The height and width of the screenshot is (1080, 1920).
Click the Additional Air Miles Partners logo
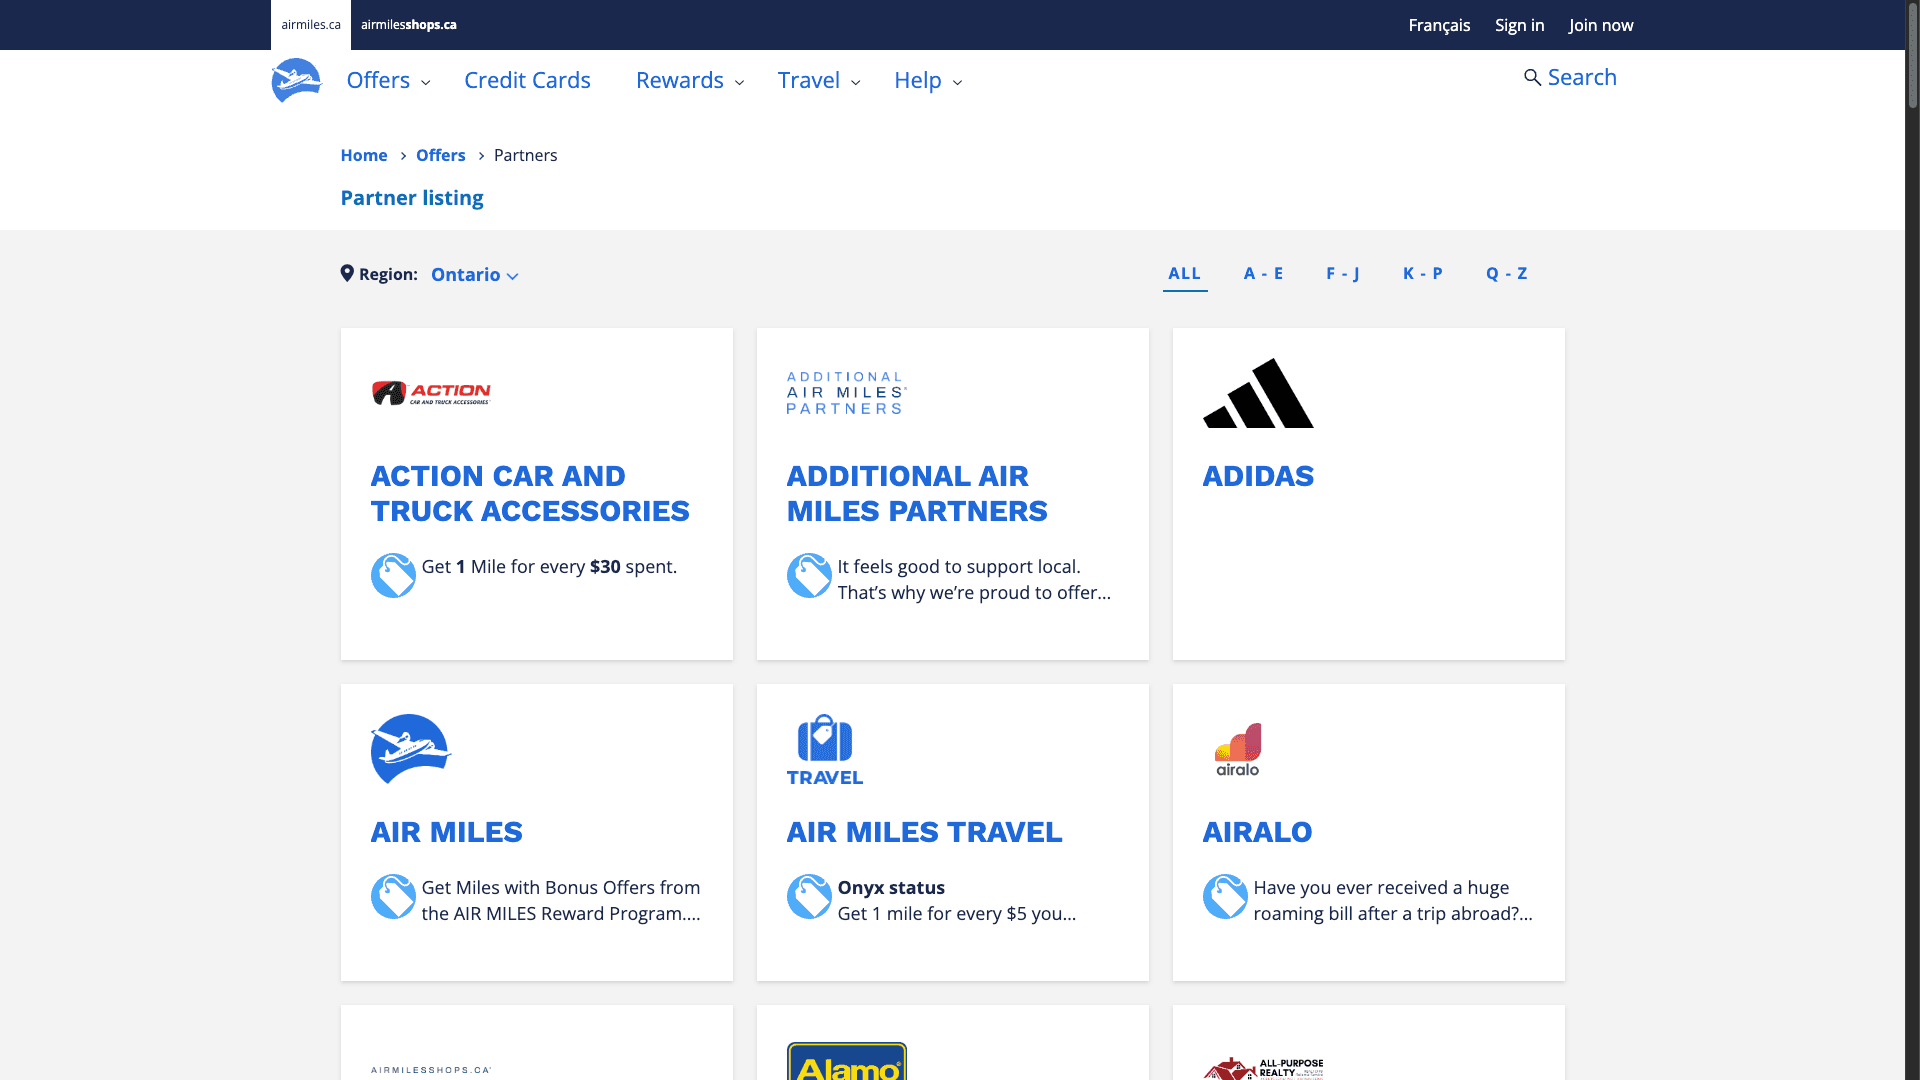click(x=846, y=393)
